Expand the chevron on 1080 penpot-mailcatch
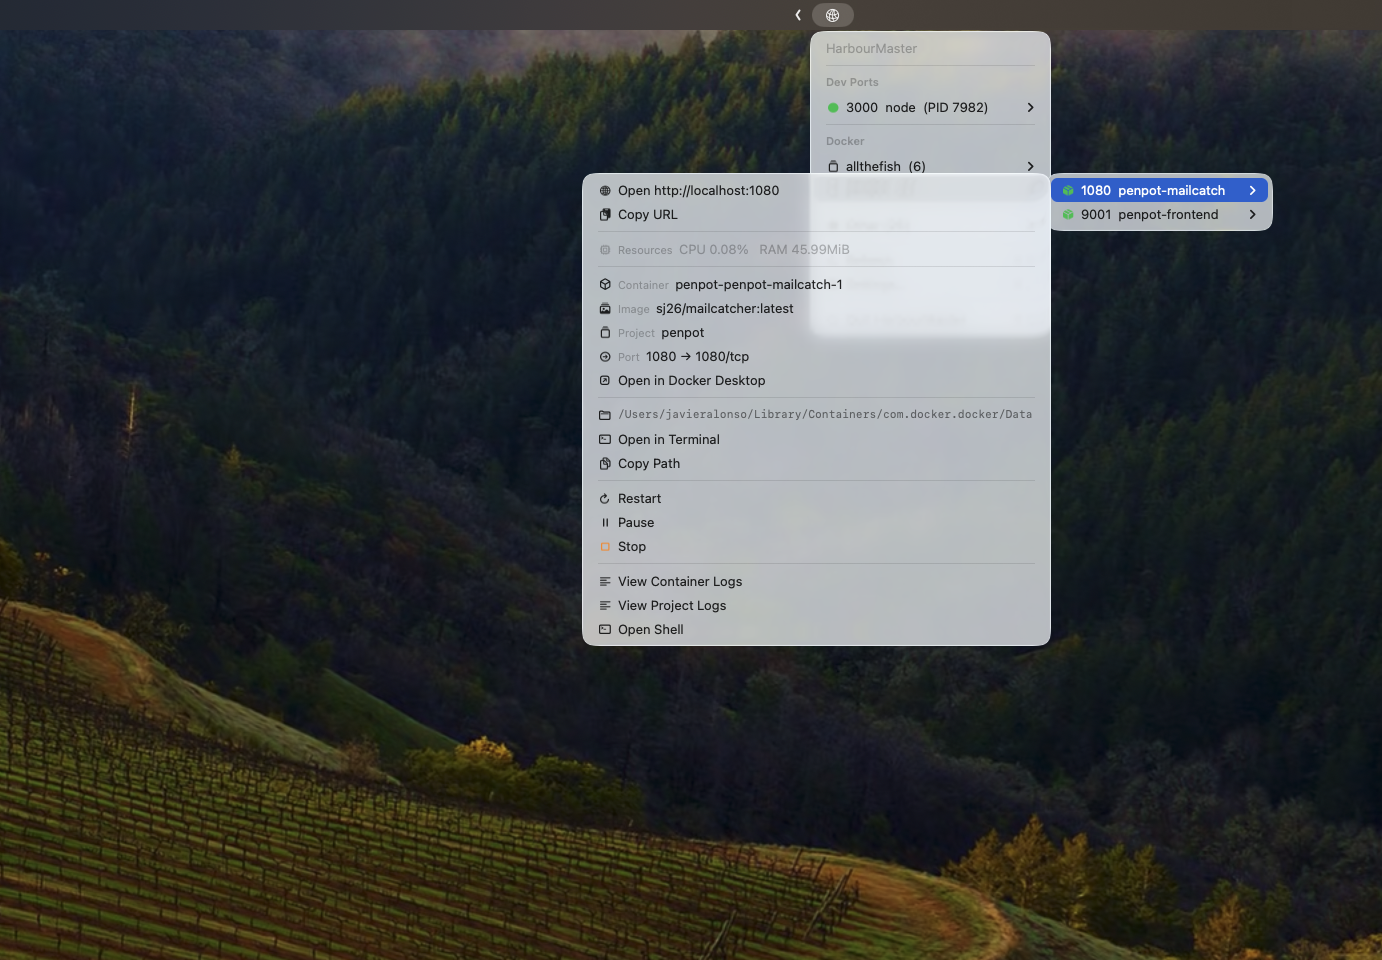 point(1252,190)
